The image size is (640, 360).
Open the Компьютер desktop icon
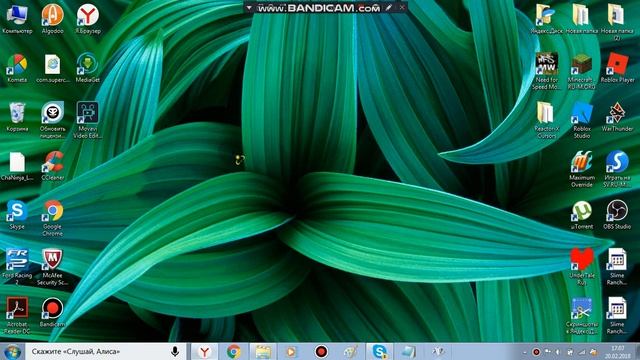pyautogui.click(x=17, y=19)
